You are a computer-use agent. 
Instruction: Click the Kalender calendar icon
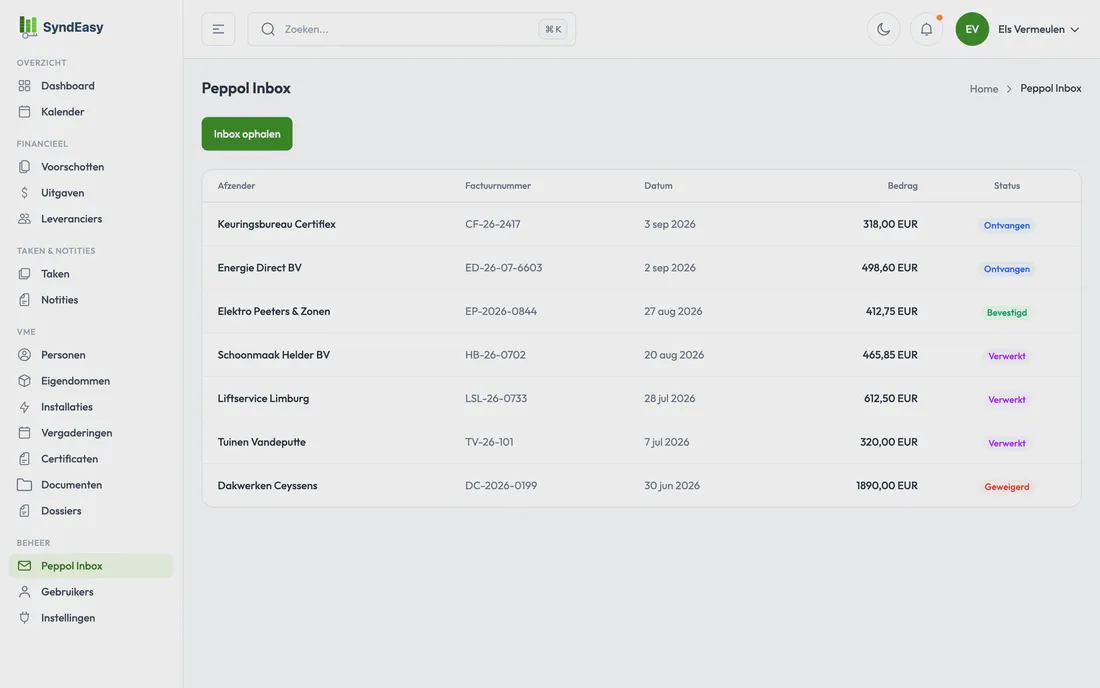(25, 112)
